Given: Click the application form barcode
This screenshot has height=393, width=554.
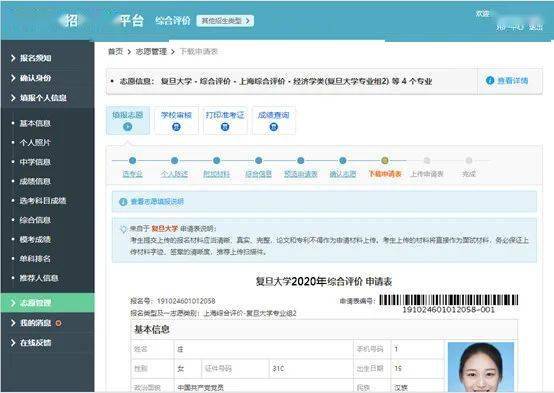Looking at the screenshot, I should coord(448,300).
